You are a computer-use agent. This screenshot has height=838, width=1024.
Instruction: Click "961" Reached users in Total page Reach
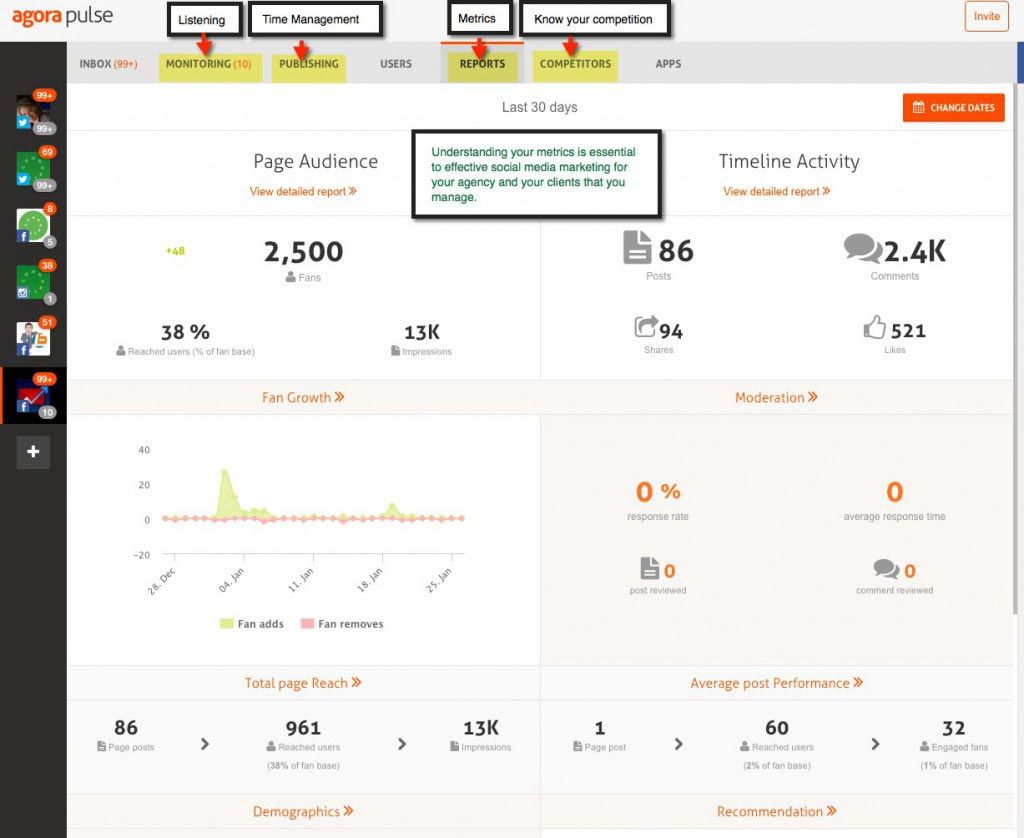coord(303,728)
